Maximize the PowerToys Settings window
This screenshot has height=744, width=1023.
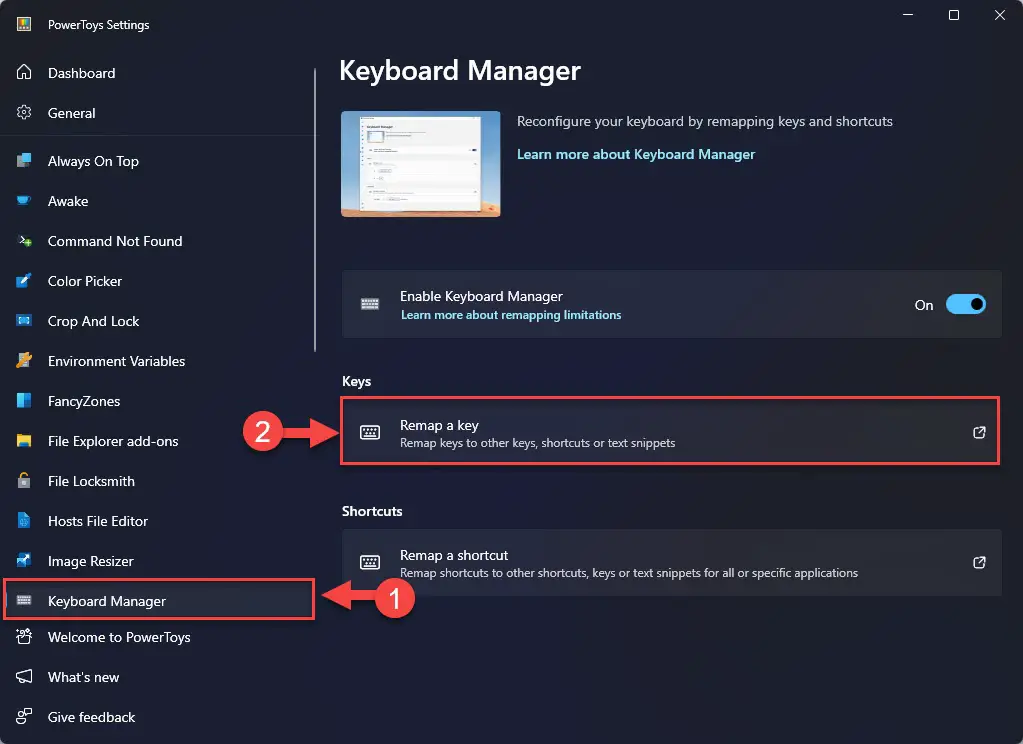point(954,14)
